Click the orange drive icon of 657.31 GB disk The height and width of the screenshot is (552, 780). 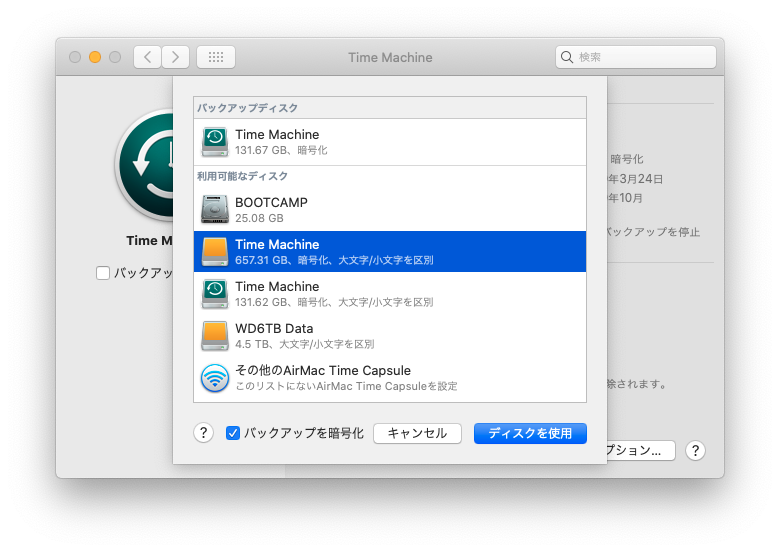[215, 251]
